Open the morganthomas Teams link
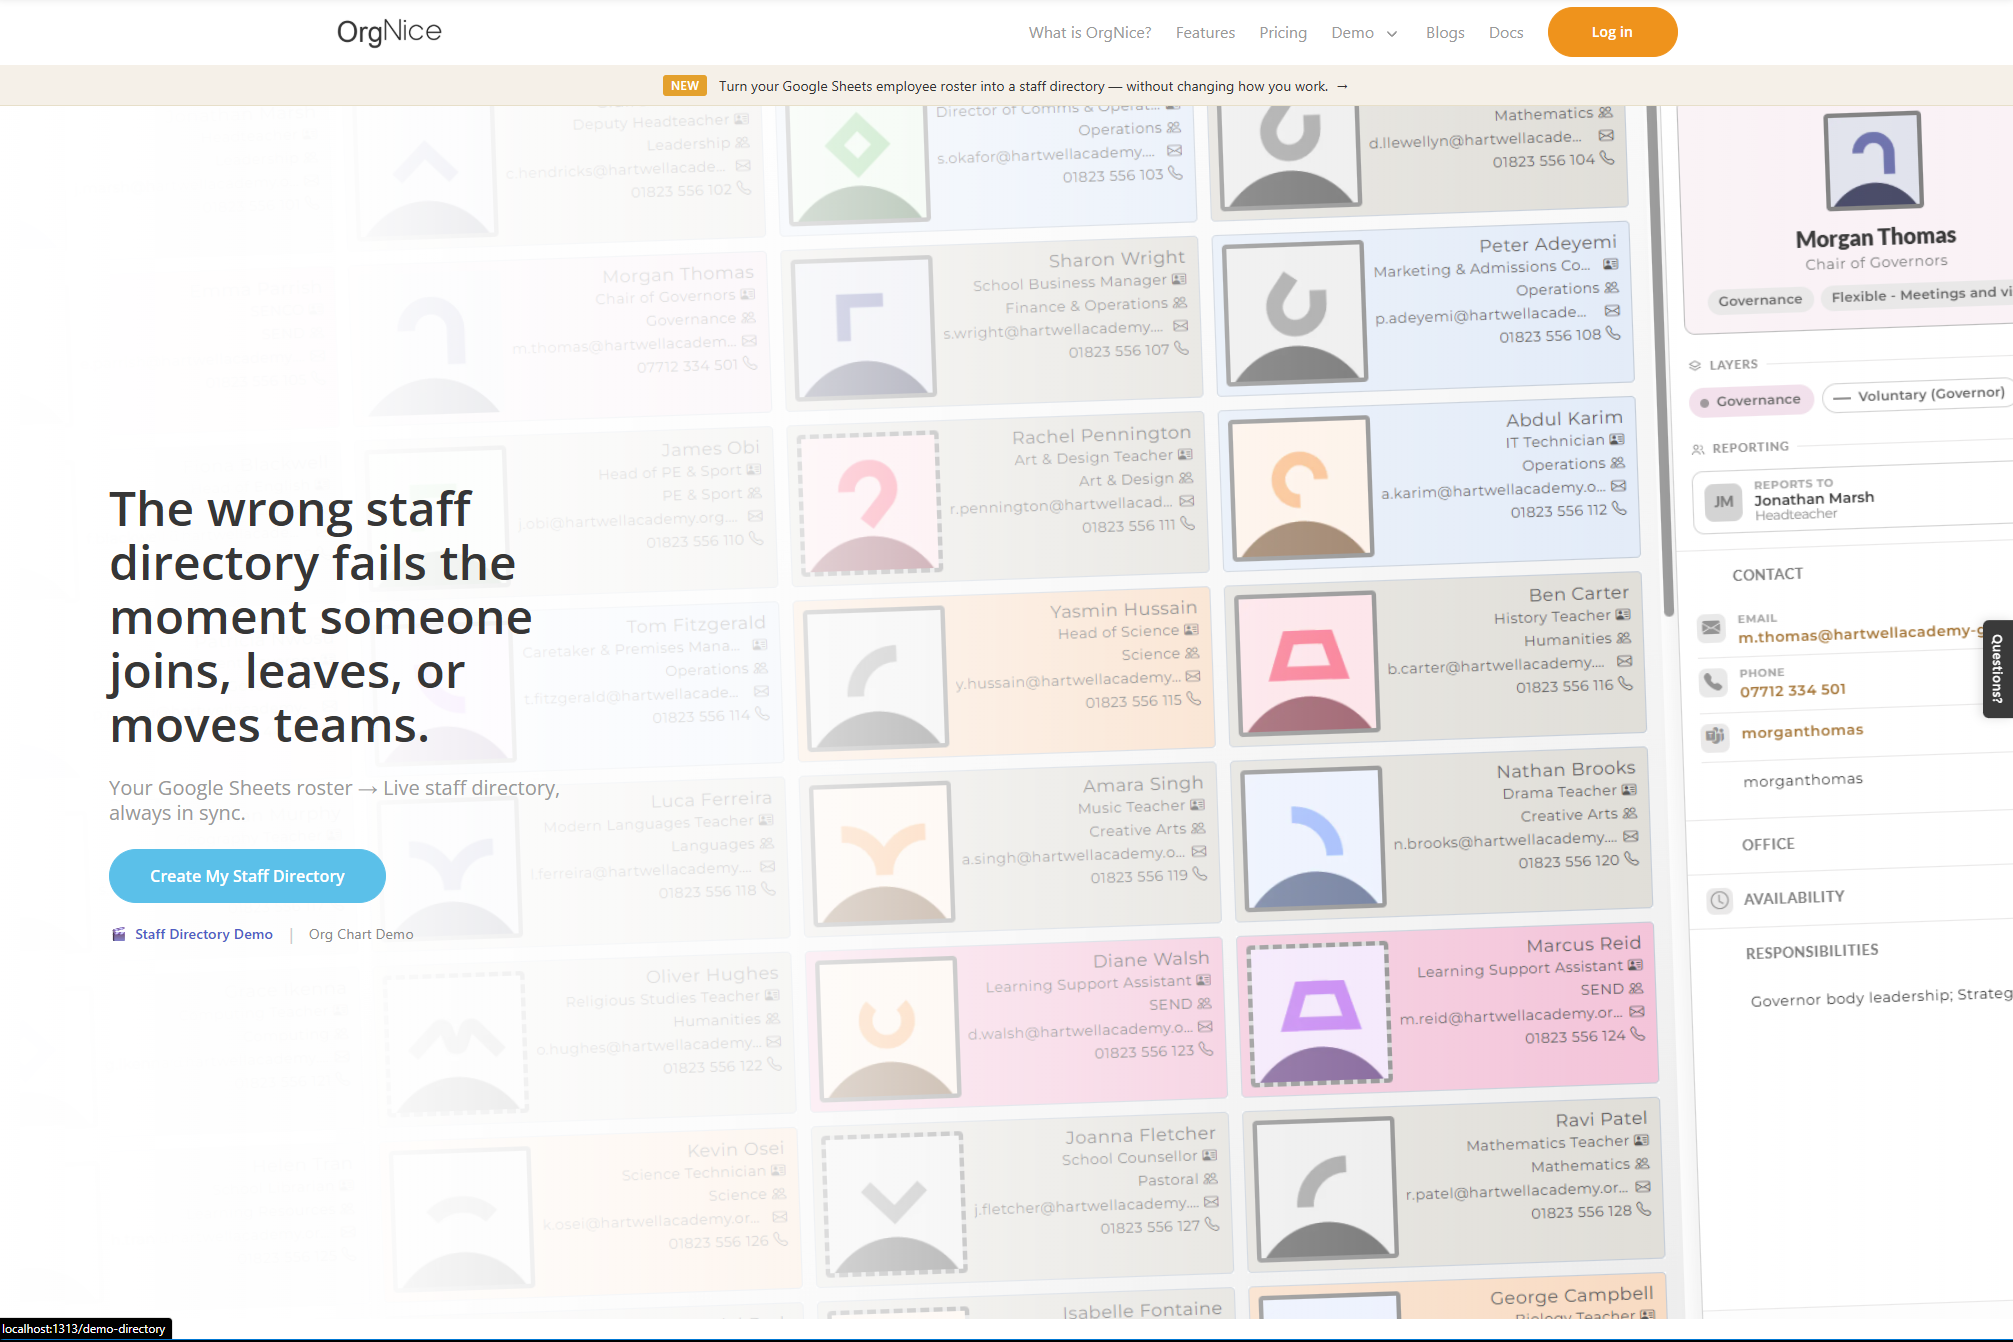The width and height of the screenshot is (2013, 1342). point(1802,731)
